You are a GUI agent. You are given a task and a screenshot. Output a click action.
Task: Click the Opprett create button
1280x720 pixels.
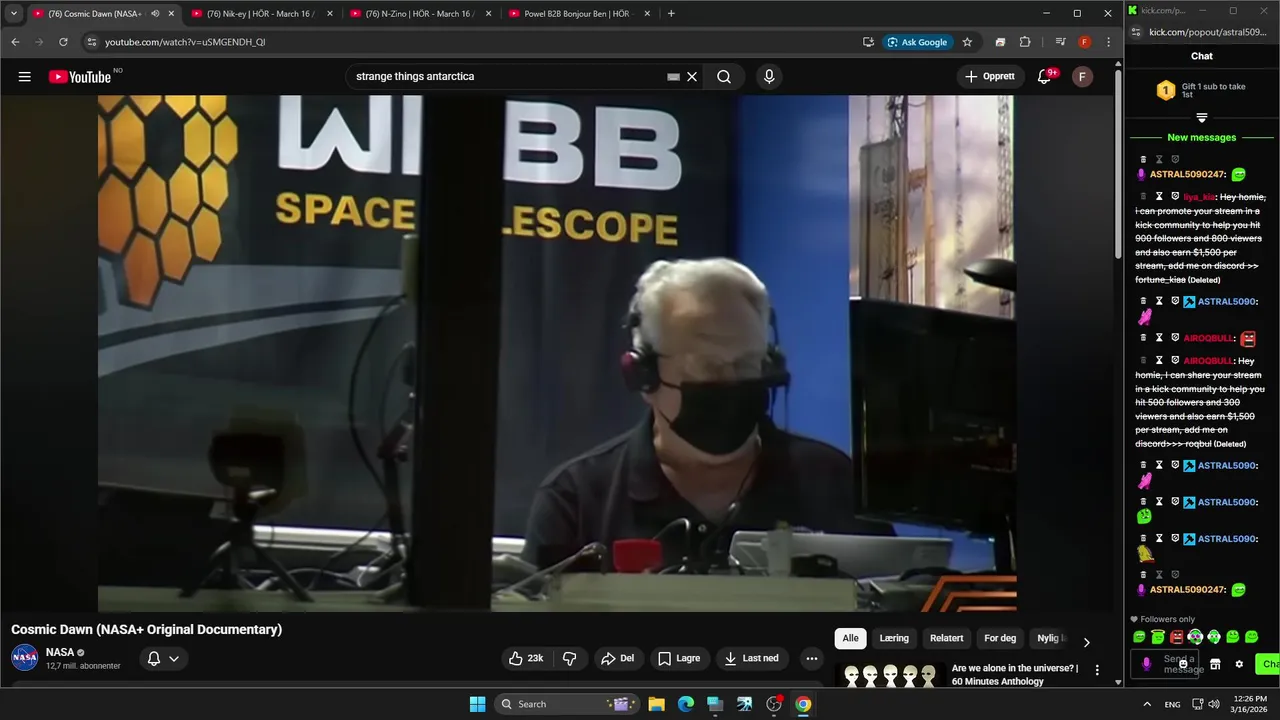tap(990, 76)
